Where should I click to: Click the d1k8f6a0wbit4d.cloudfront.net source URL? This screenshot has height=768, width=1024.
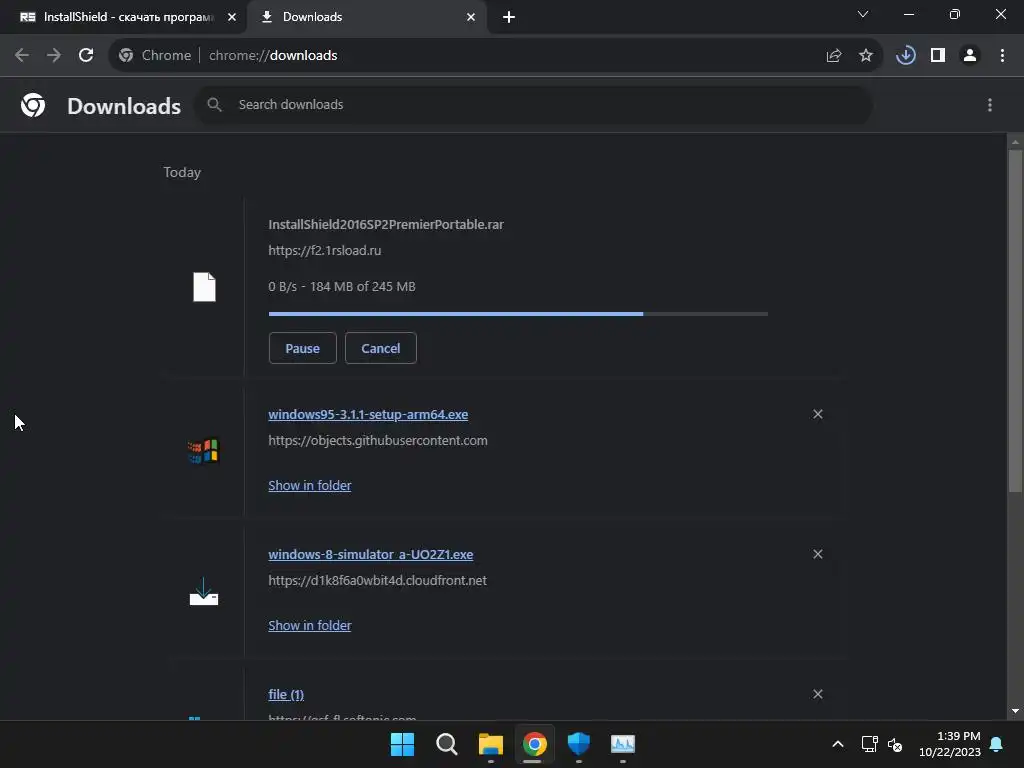[377, 581]
